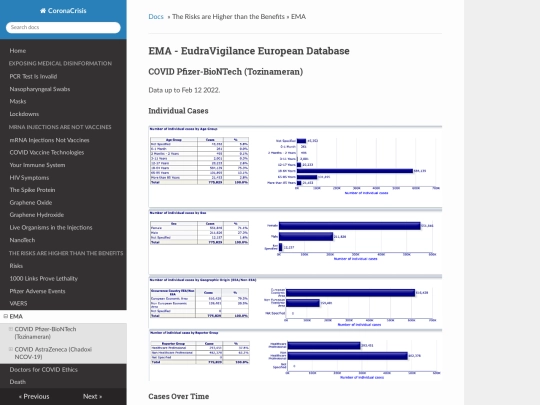Screen dimensions: 540x405
Task: Click the EXPOSING MEDICAL DISINFORMATION caption
Action: click(60, 63)
